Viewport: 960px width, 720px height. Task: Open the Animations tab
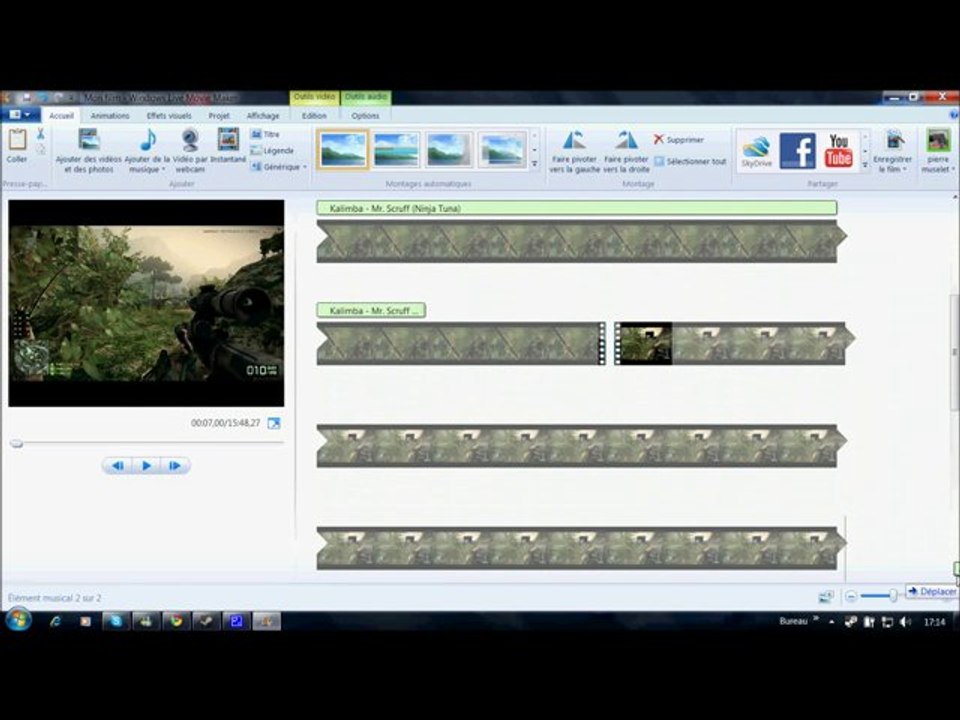coord(110,116)
